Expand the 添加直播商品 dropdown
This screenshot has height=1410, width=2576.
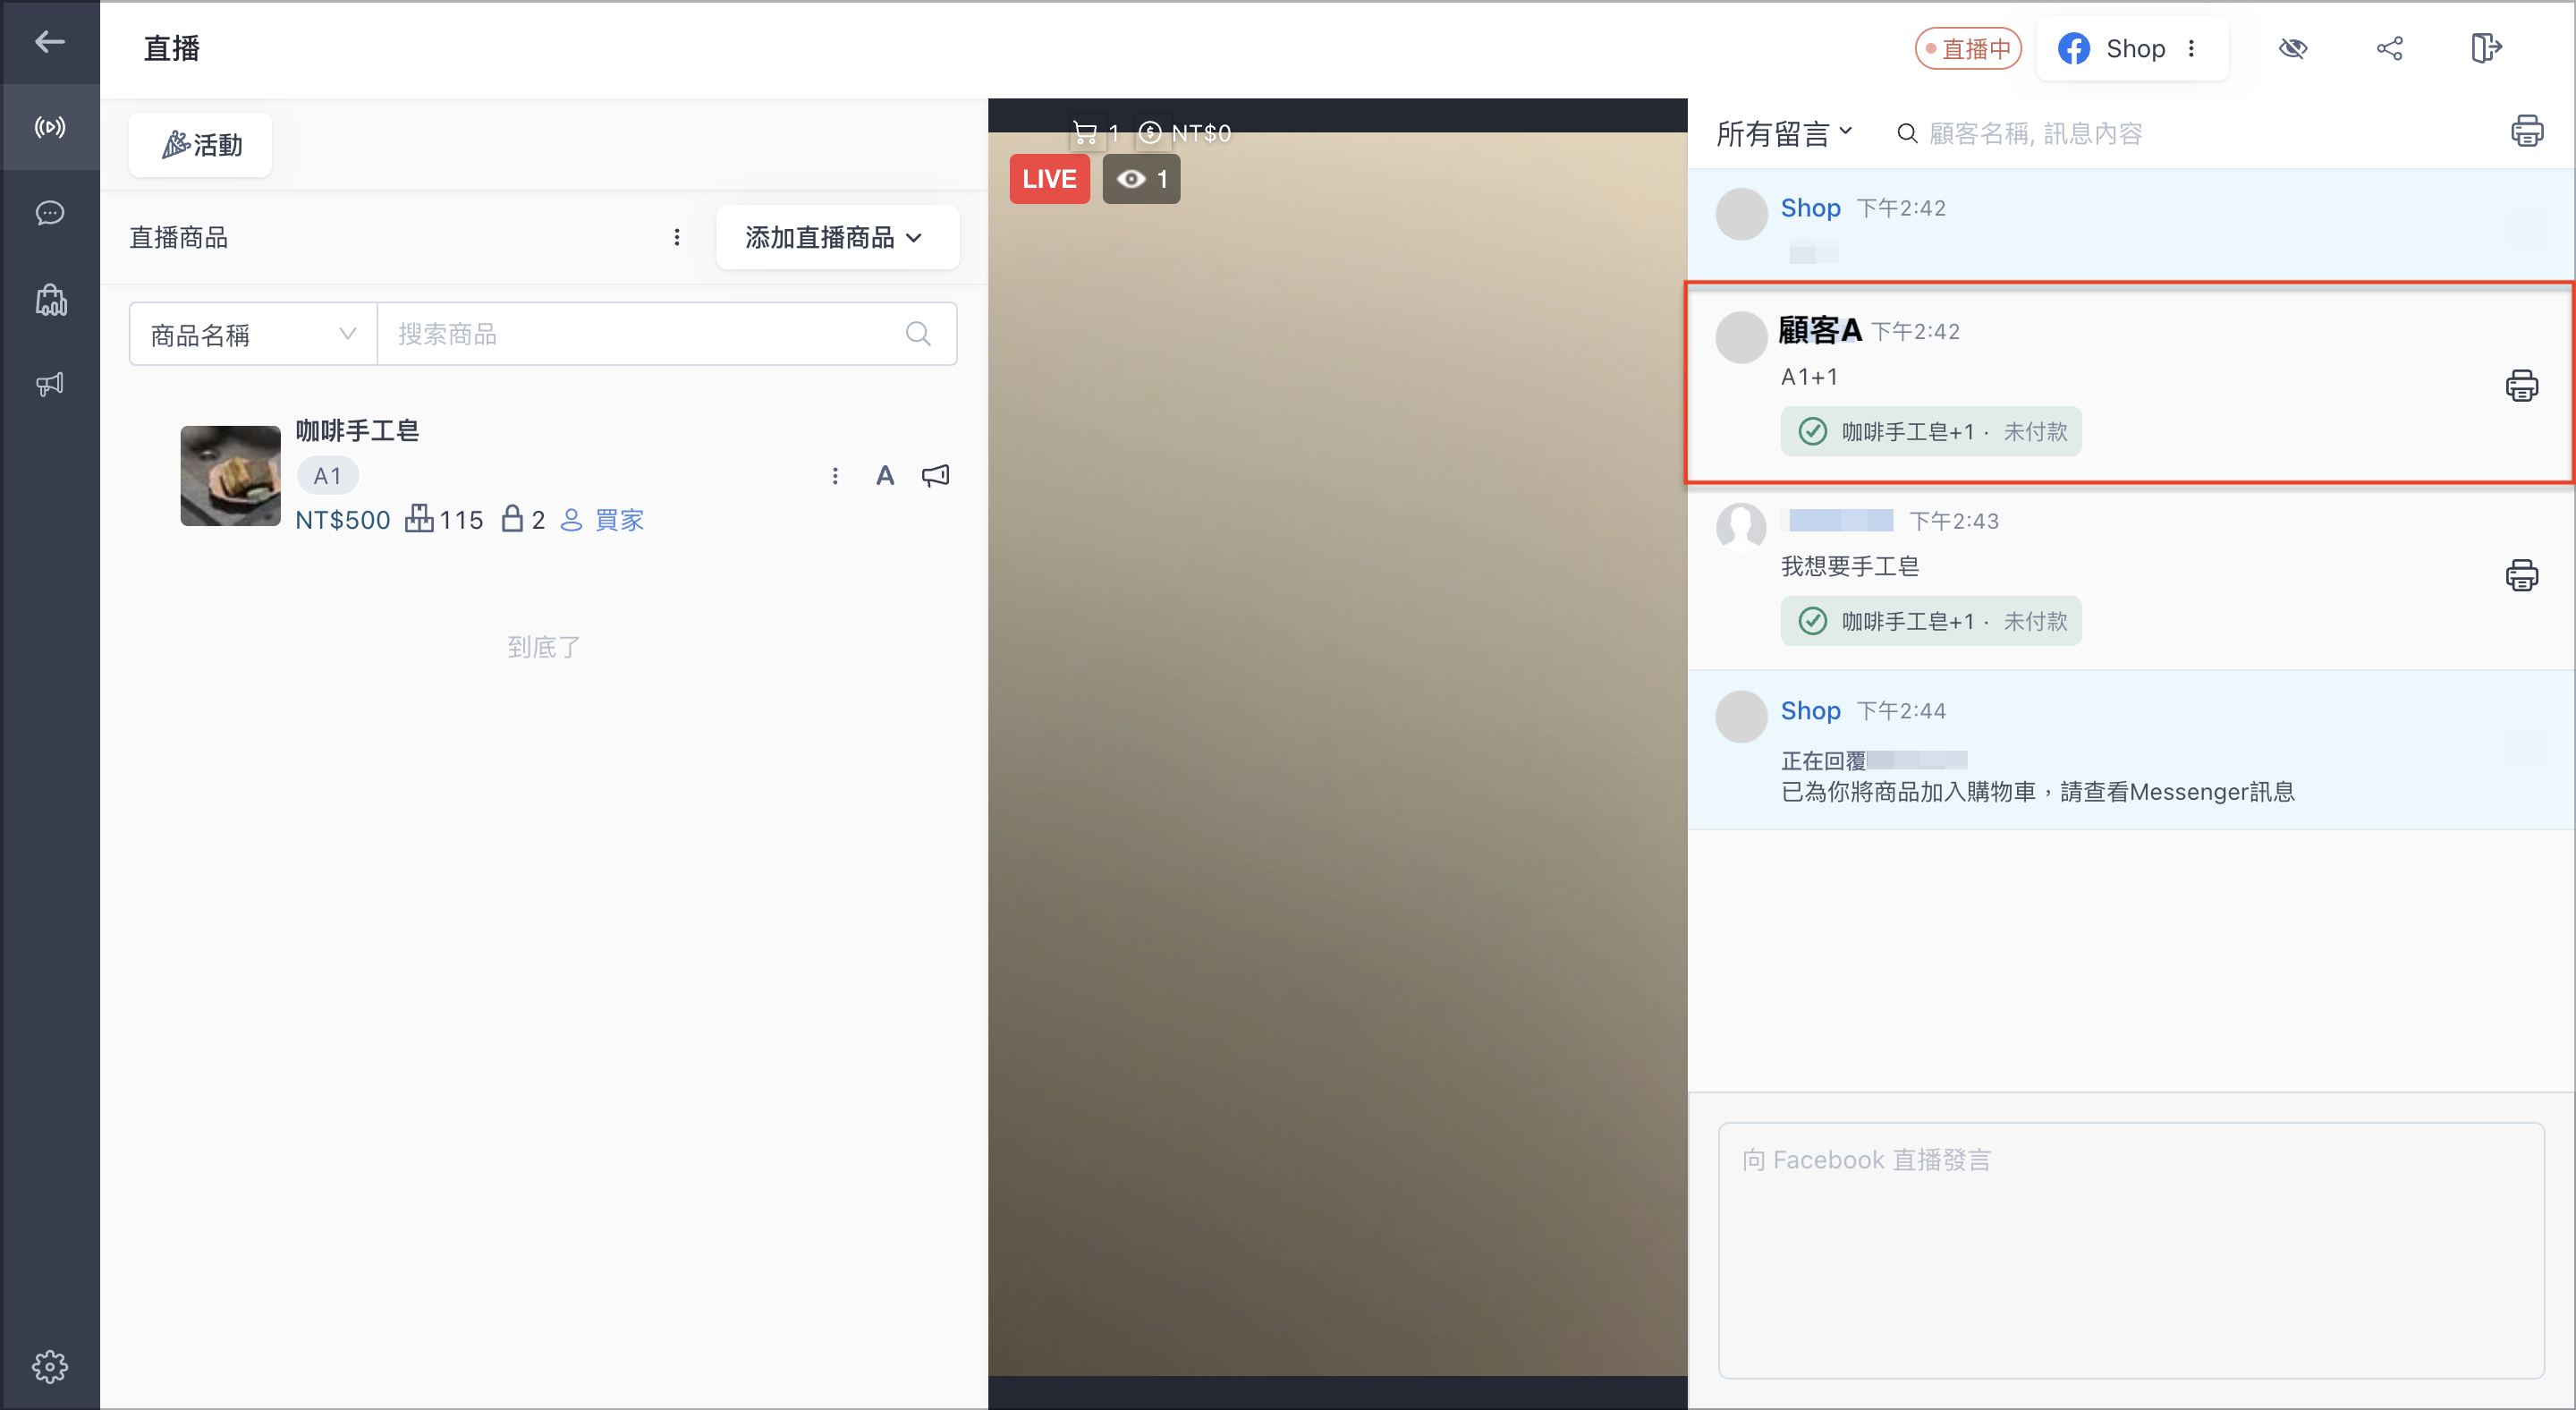coord(837,237)
